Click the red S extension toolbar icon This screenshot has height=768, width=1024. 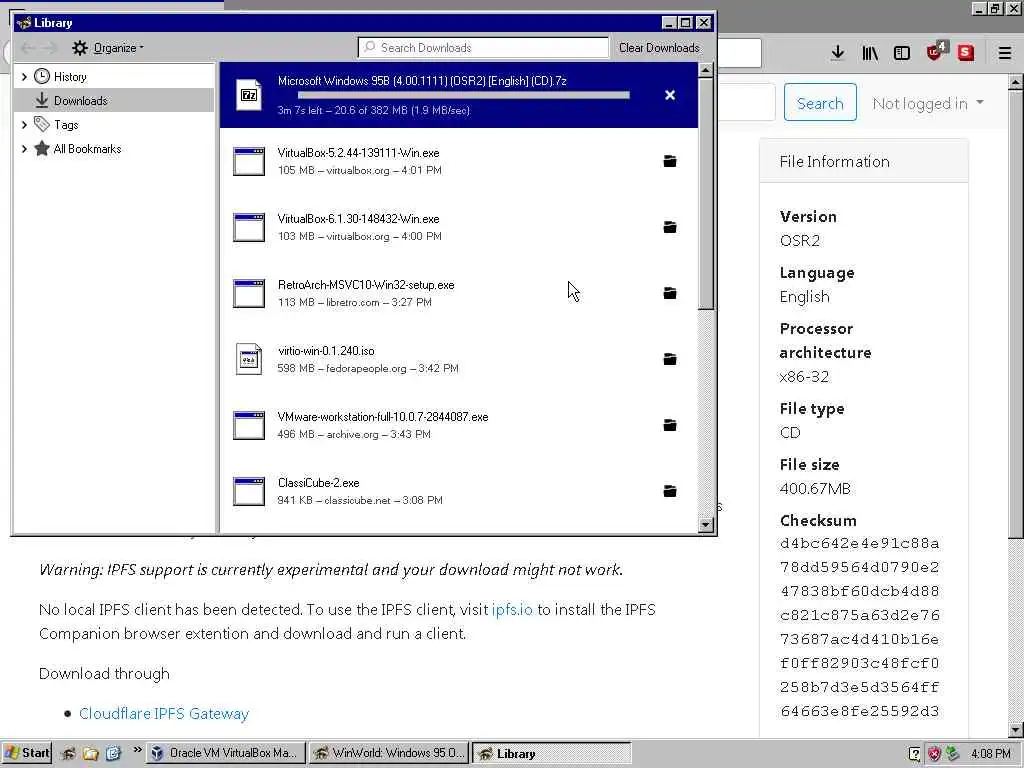point(966,53)
